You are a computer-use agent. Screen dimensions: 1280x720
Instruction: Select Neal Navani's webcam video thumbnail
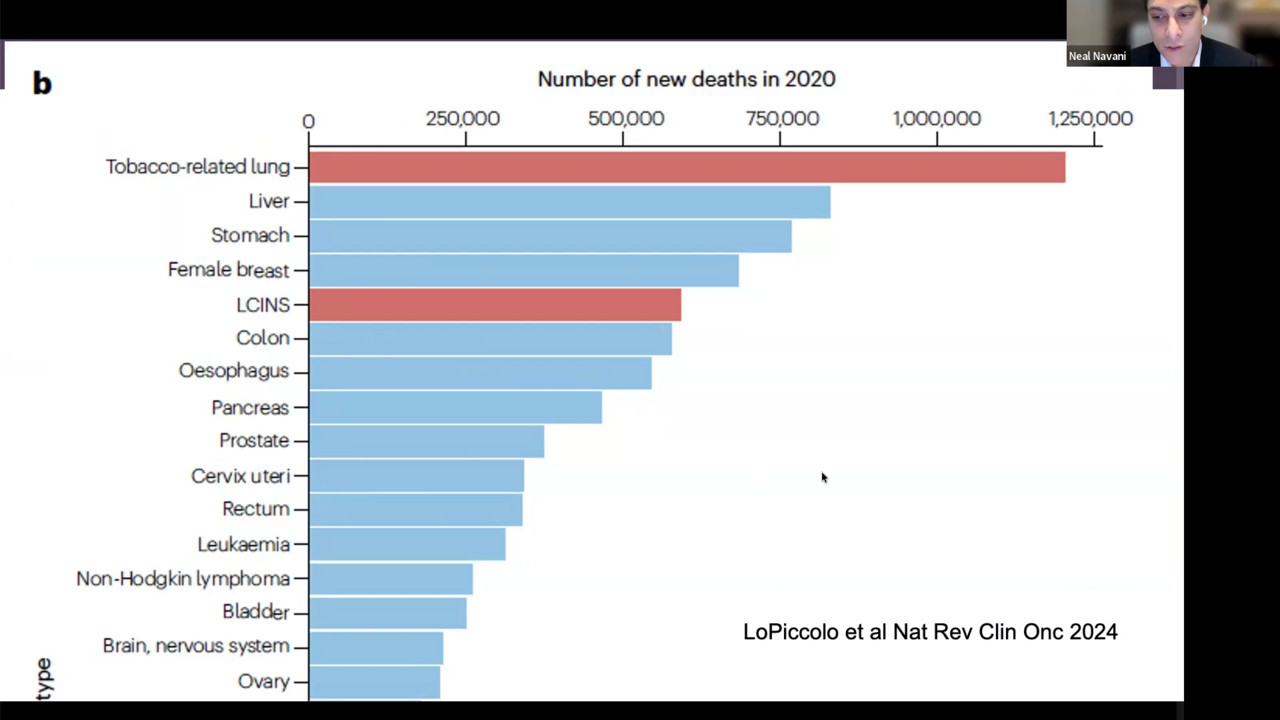[x=1173, y=33]
